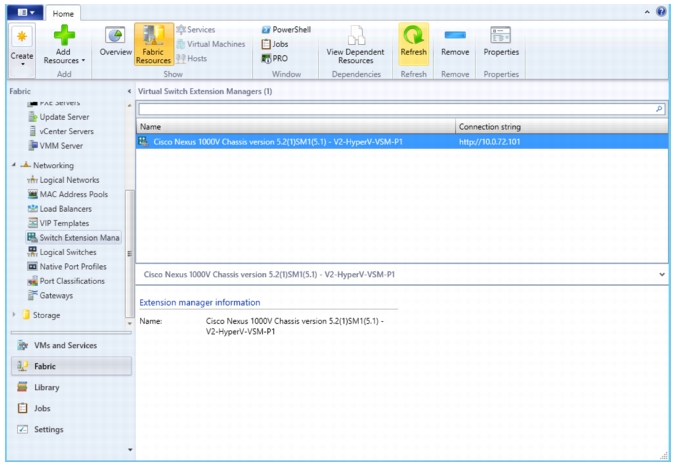The height and width of the screenshot is (466, 677).
Task: Select the Cisco Nexus 1000V row
Action: [402, 142]
